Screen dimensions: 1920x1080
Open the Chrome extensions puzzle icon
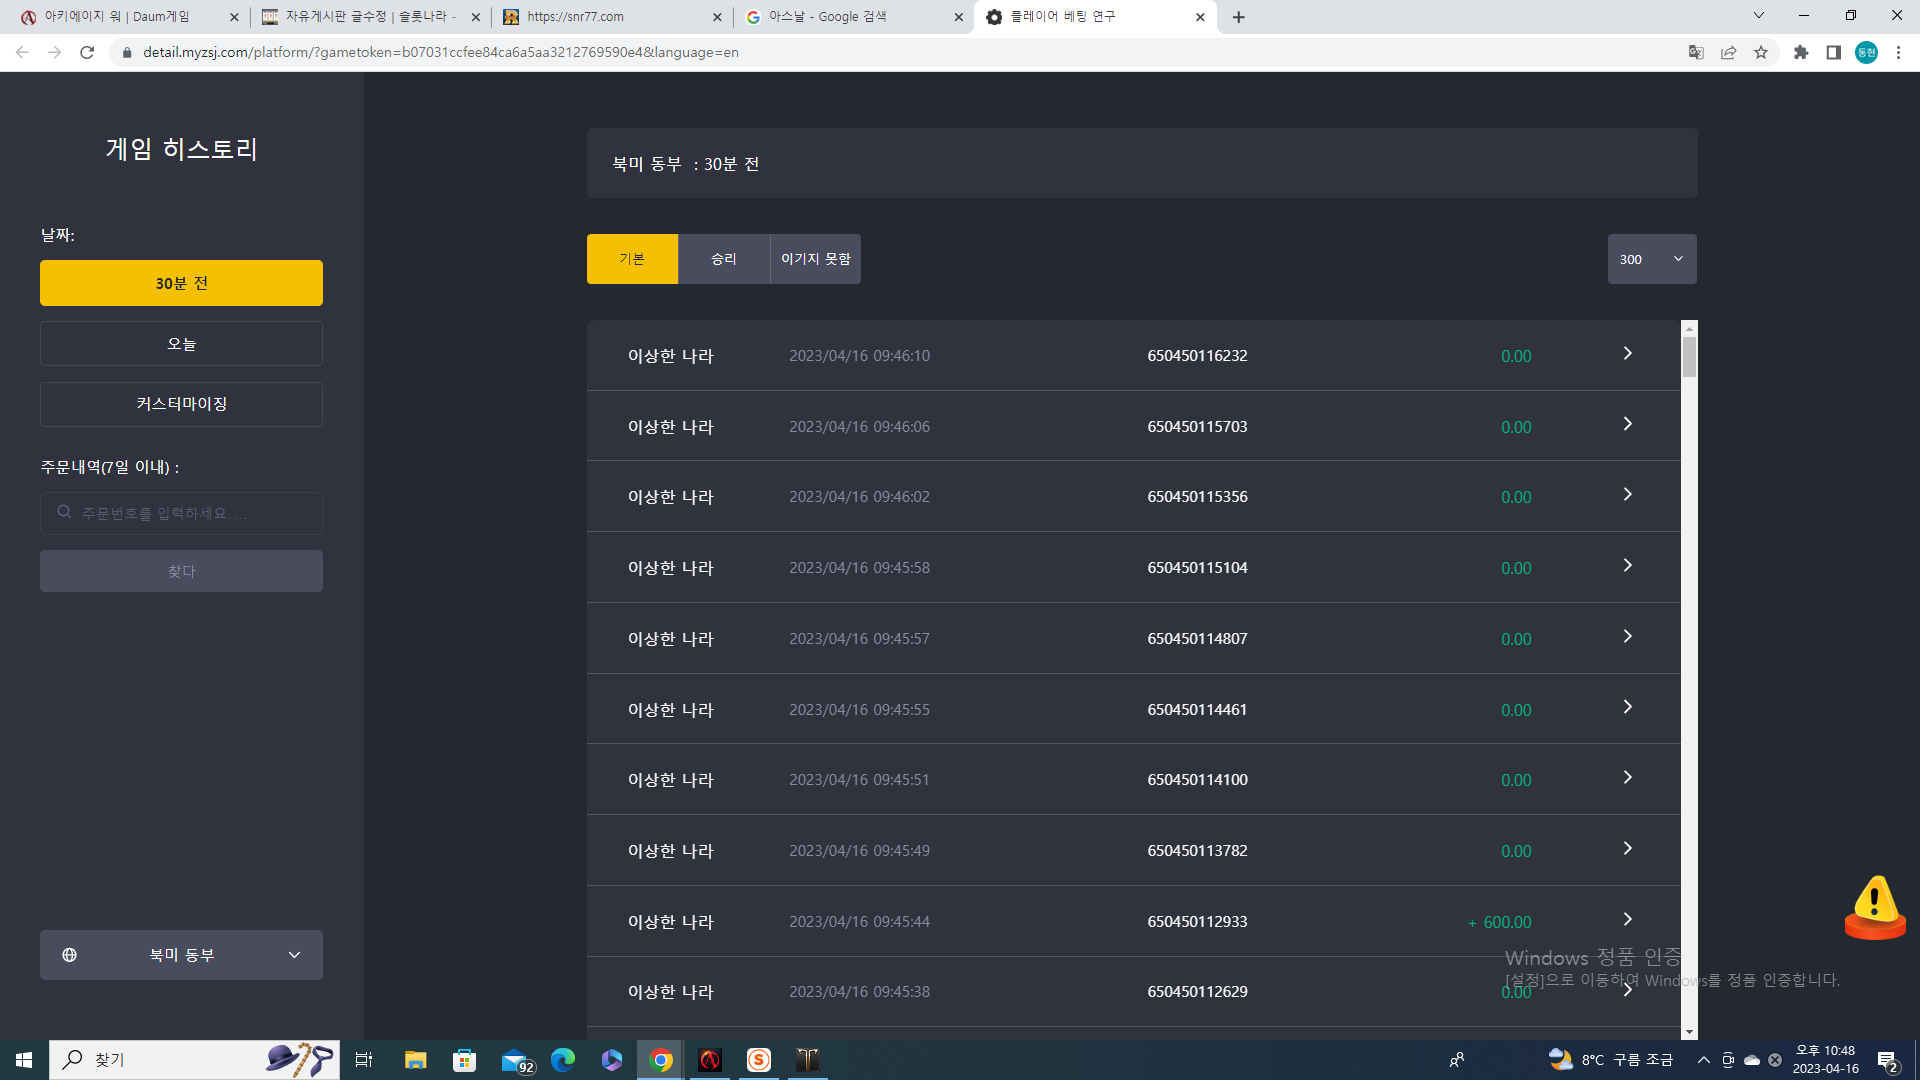pos(1801,52)
